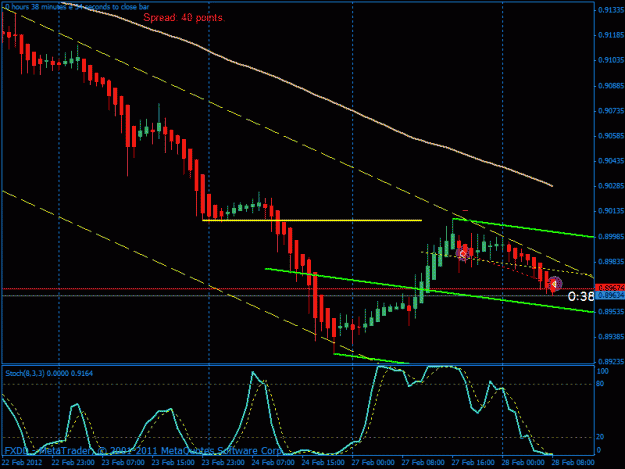Click the '23 Feb 23:00' time axis label
This screenshot has height=469, width=625.
pyautogui.click(x=223, y=462)
